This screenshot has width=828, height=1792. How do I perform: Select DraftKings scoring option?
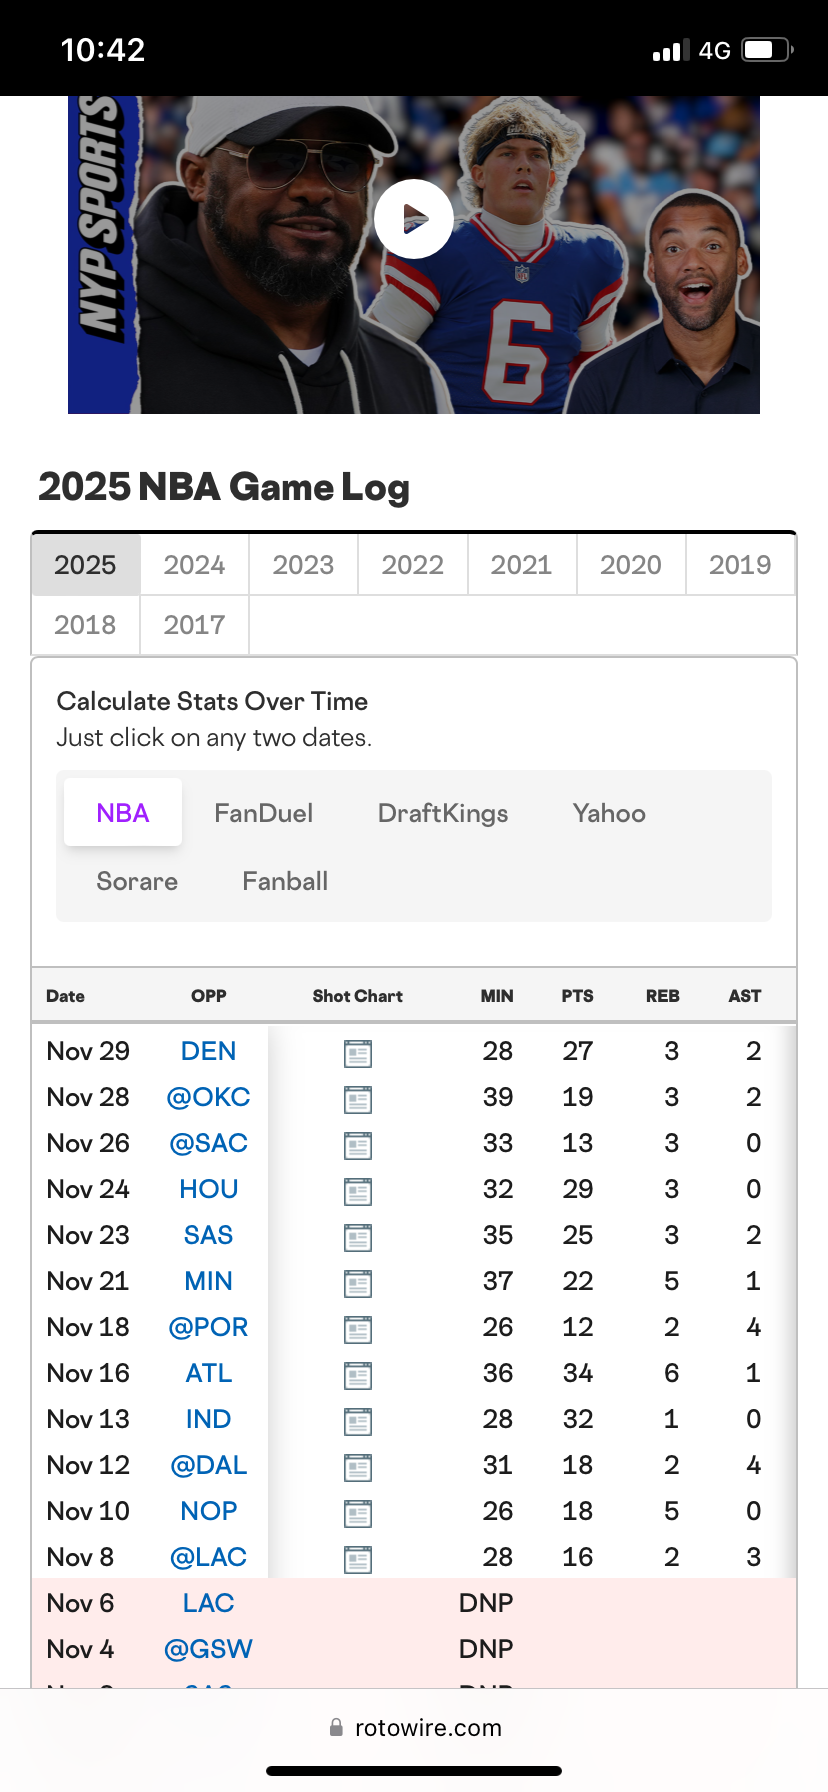[x=442, y=813]
